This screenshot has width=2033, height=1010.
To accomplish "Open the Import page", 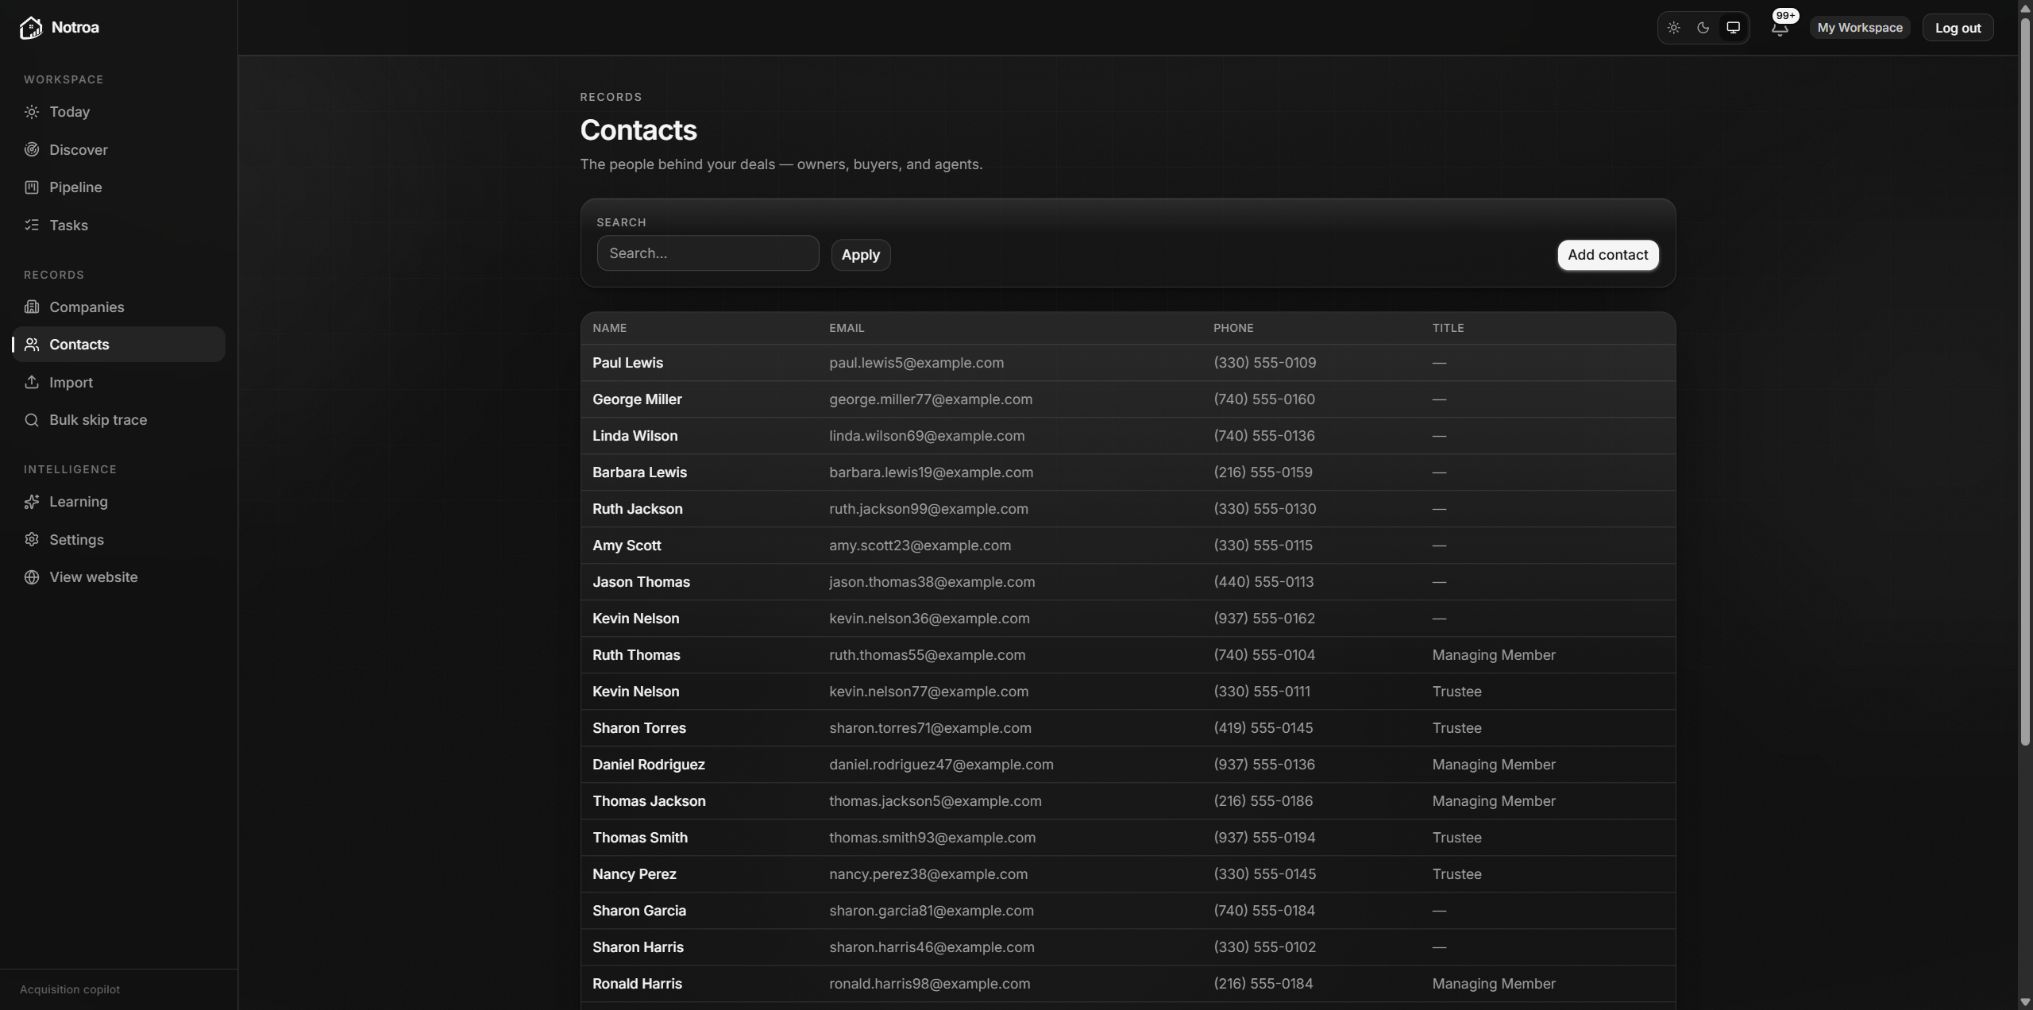I will point(119,382).
